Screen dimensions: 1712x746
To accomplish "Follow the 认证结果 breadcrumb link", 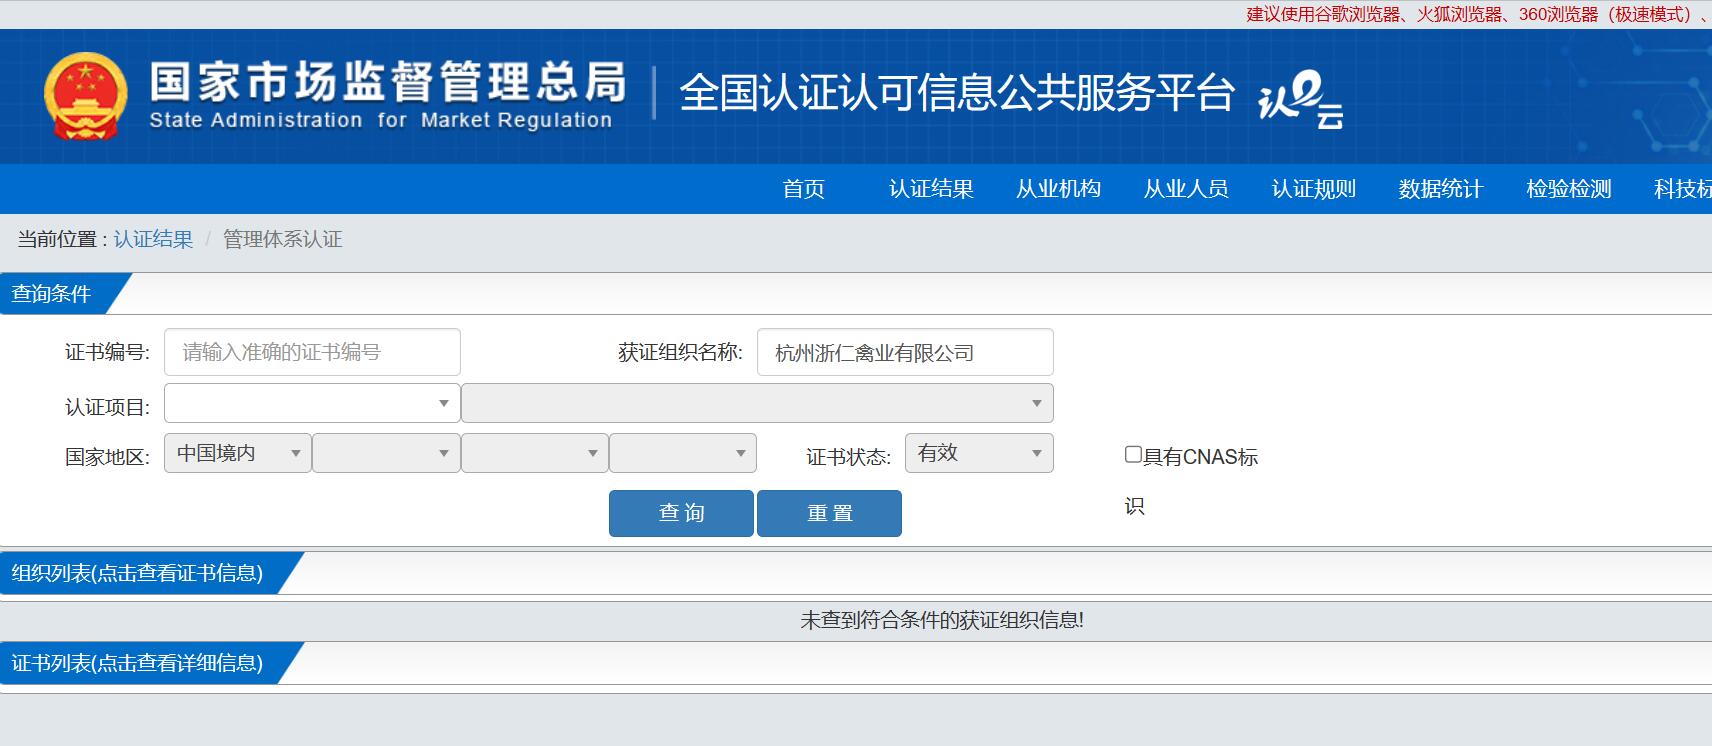I will click(x=153, y=239).
